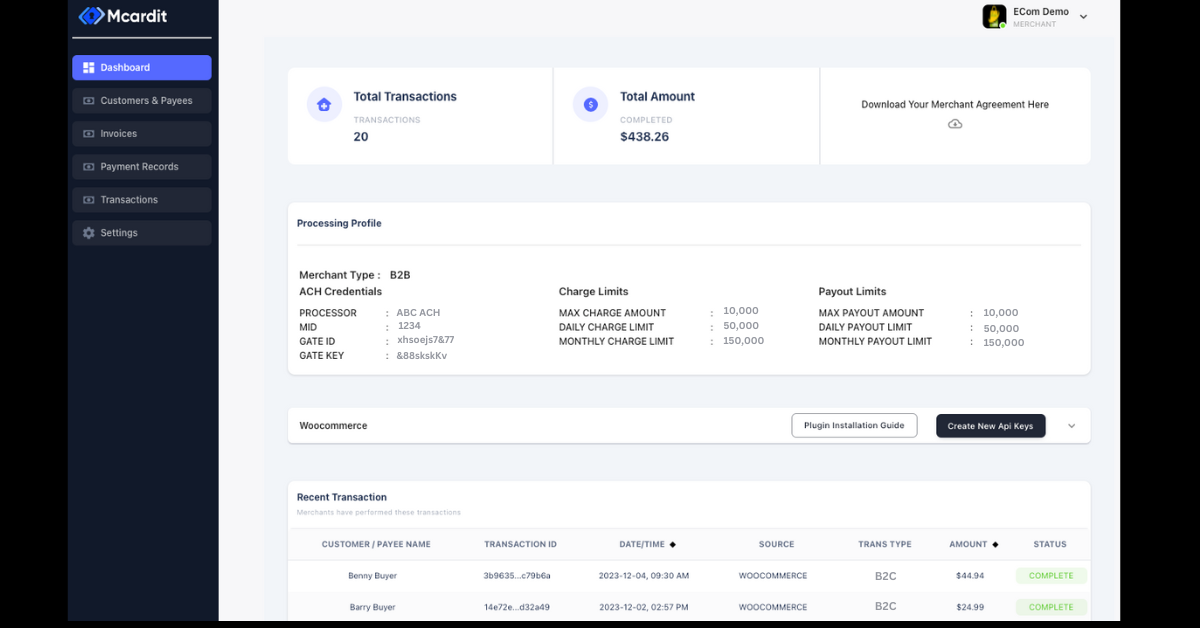Viewport: 1200px width, 628px height.
Task: Click the COMPLETE status for Barry Buyer
Action: (x=1051, y=607)
